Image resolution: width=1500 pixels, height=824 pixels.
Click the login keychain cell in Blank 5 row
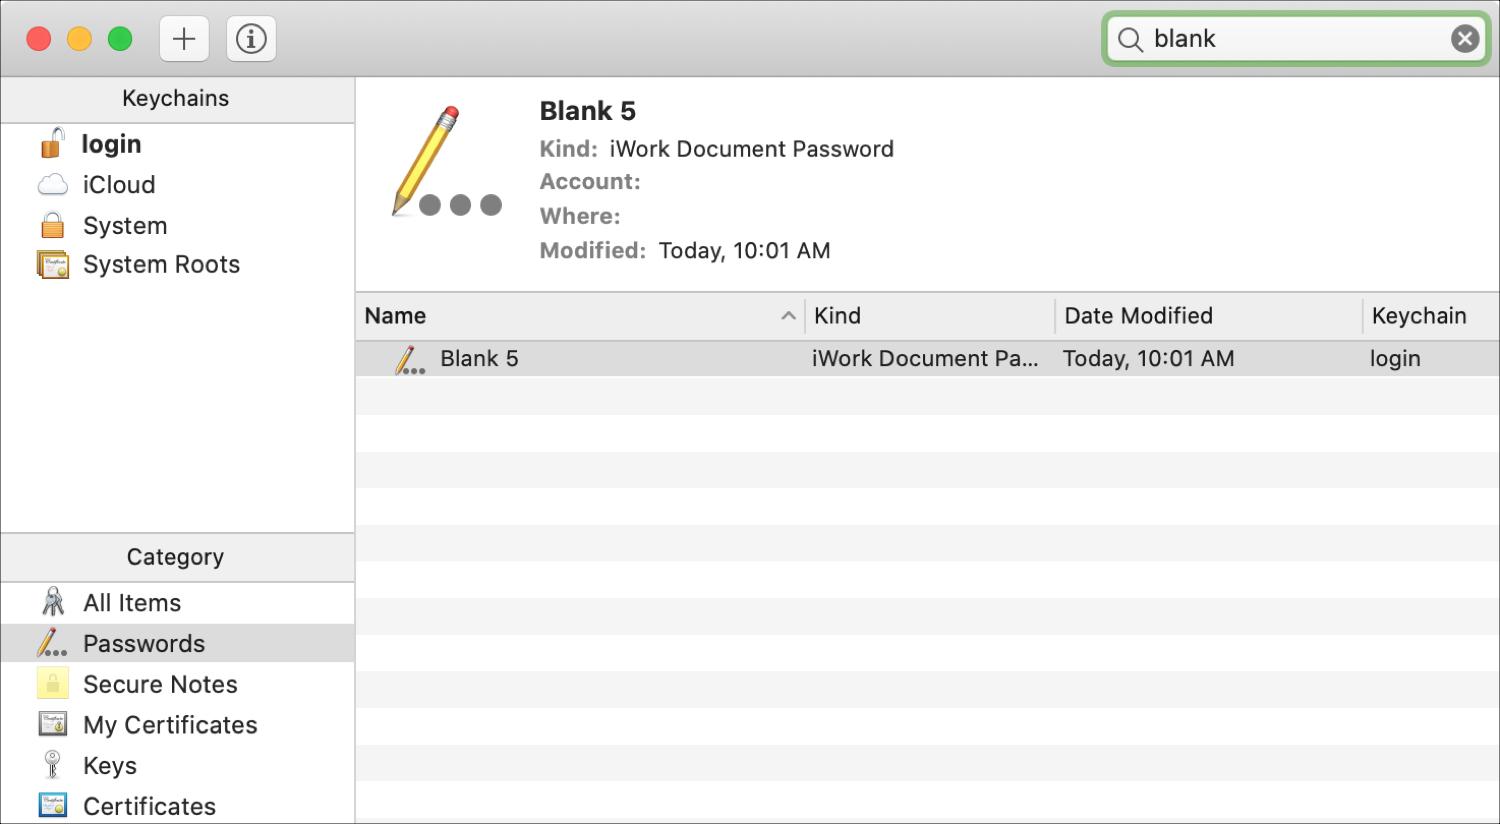click(1395, 359)
